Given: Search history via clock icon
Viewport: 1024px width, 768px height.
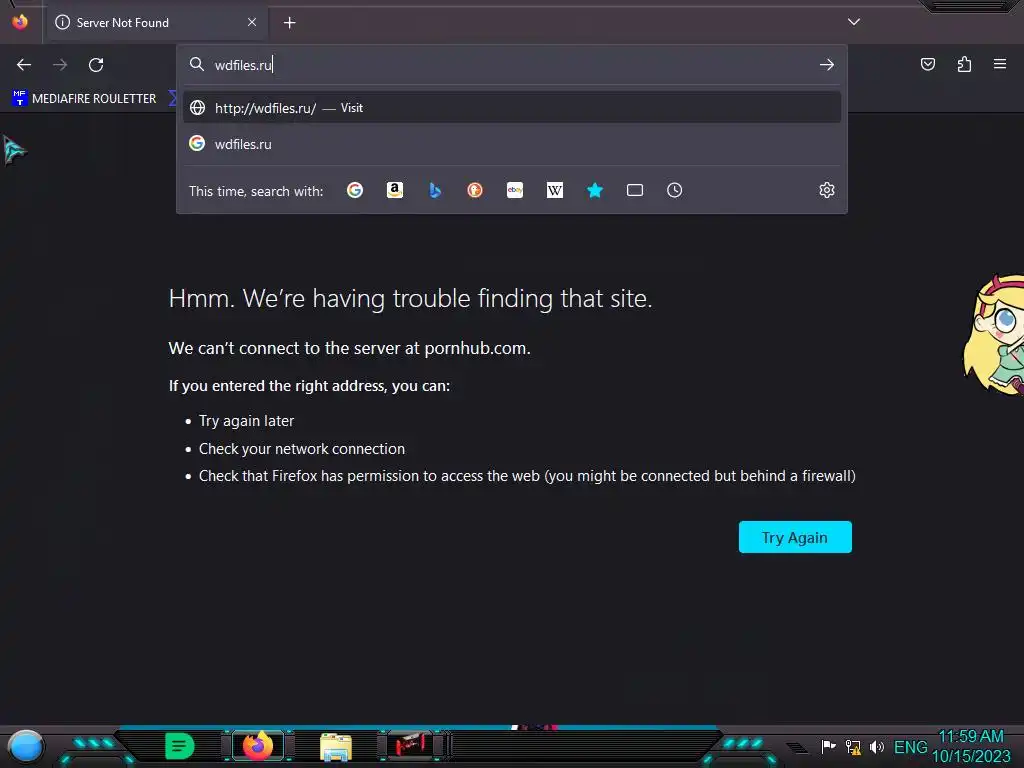Looking at the screenshot, I should tap(675, 190).
